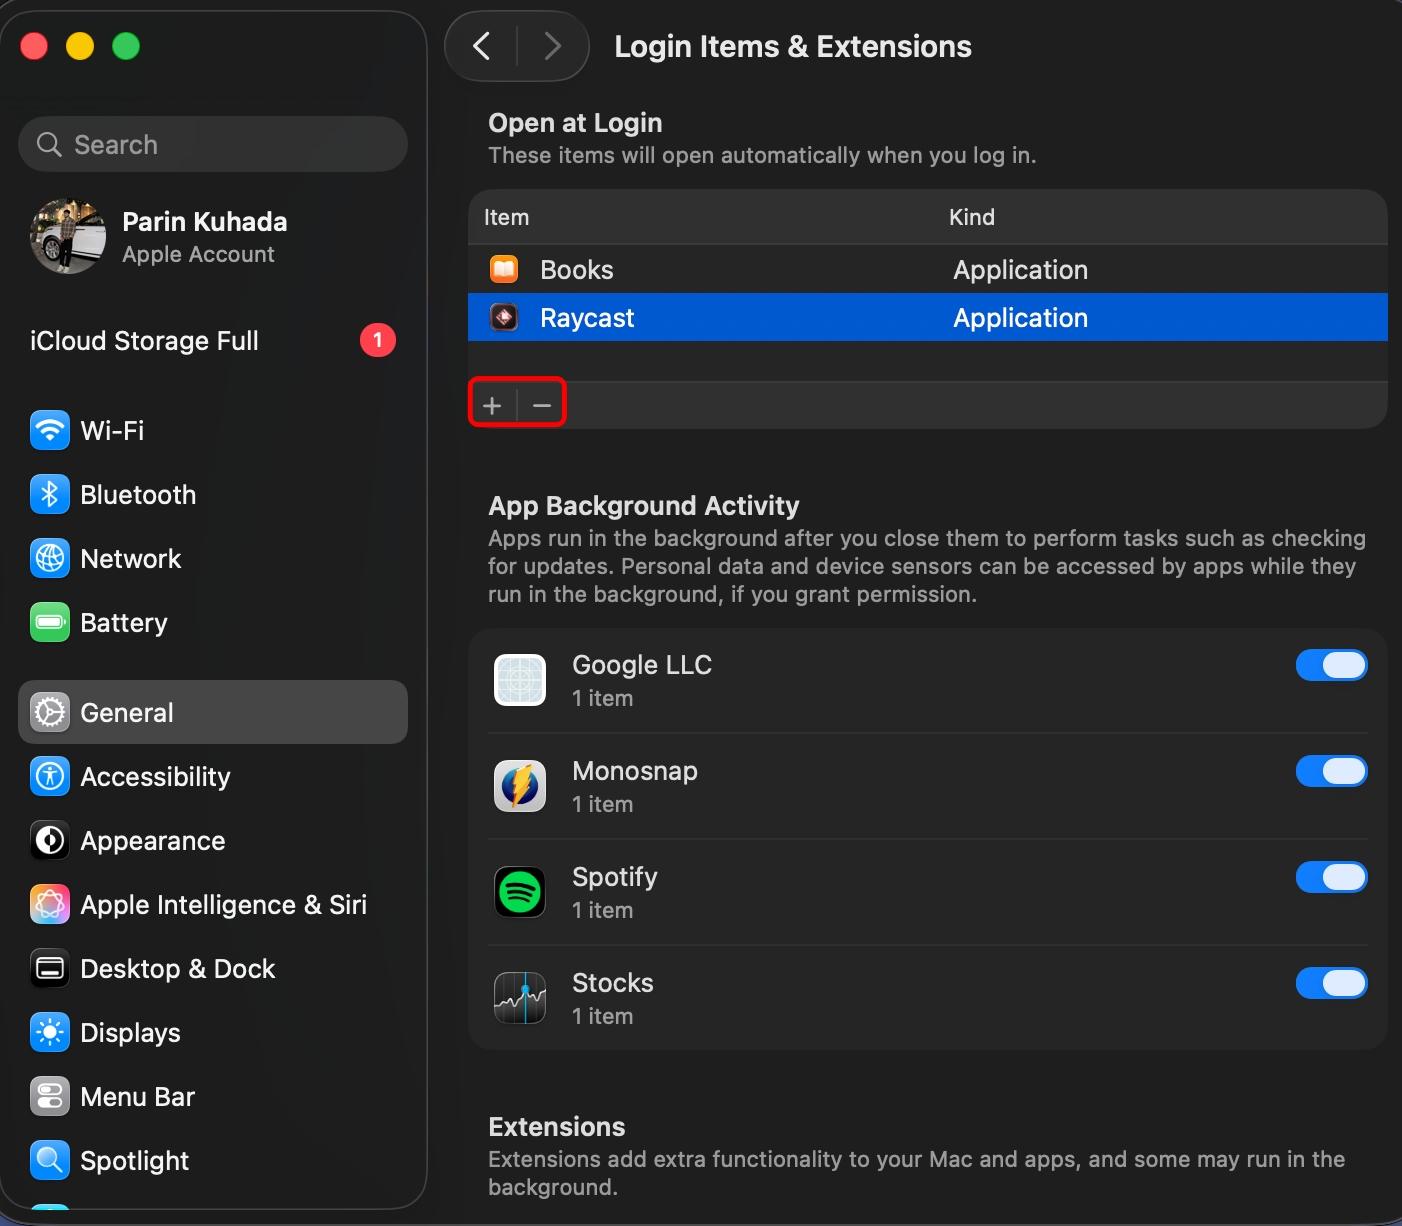Click the Google LLC app icon
The height and width of the screenshot is (1226, 1402).
[520, 680]
